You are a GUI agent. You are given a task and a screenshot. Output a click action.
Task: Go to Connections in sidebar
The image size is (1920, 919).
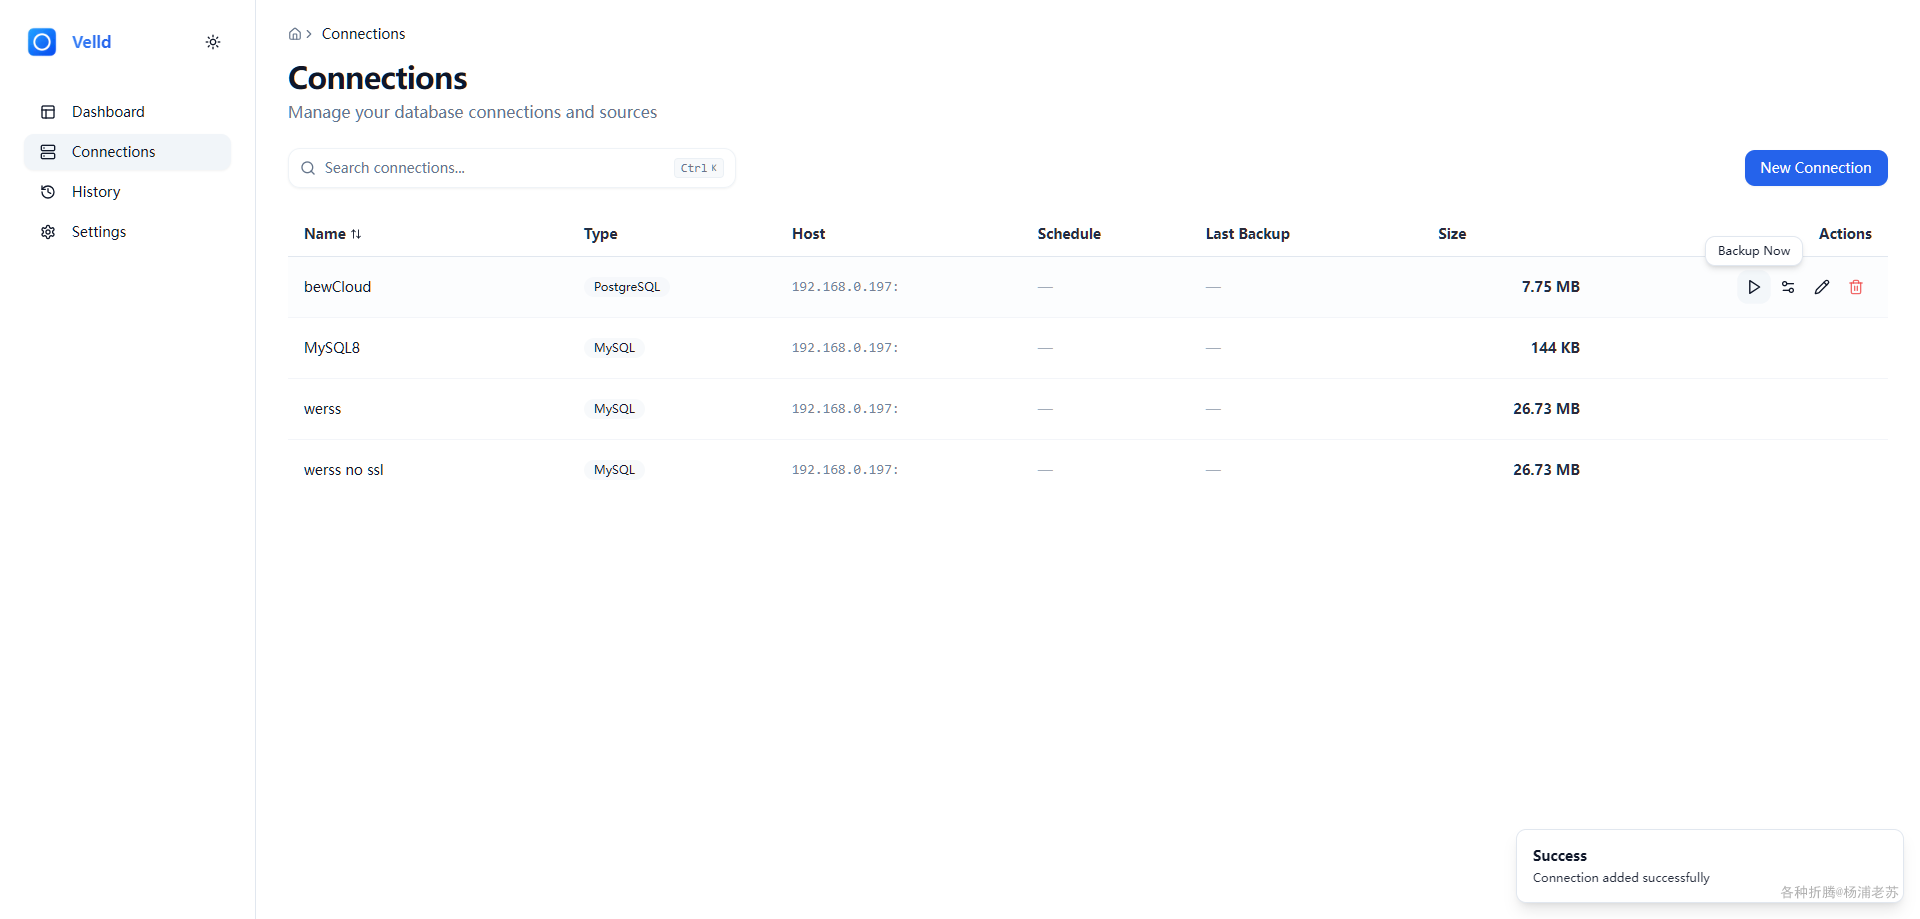[127, 152]
